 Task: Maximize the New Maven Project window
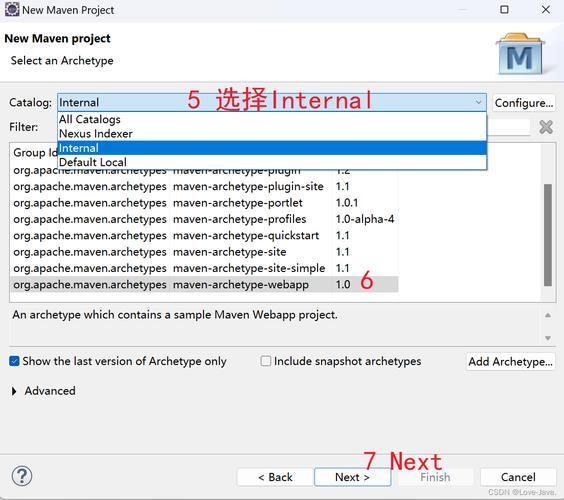coord(504,10)
